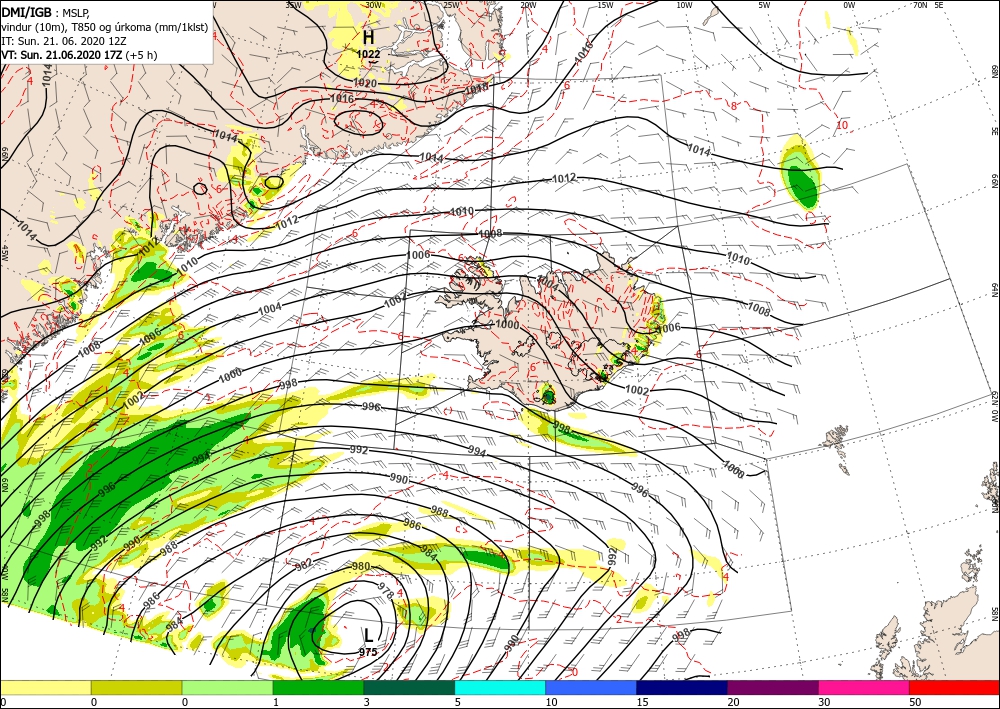Select the navy 15–20 mm legend swatch

[x=682, y=687]
